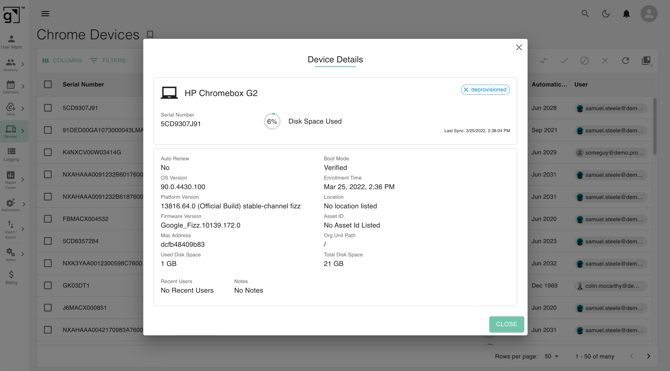Open the user account avatar
670x371 pixels.
tap(649, 14)
